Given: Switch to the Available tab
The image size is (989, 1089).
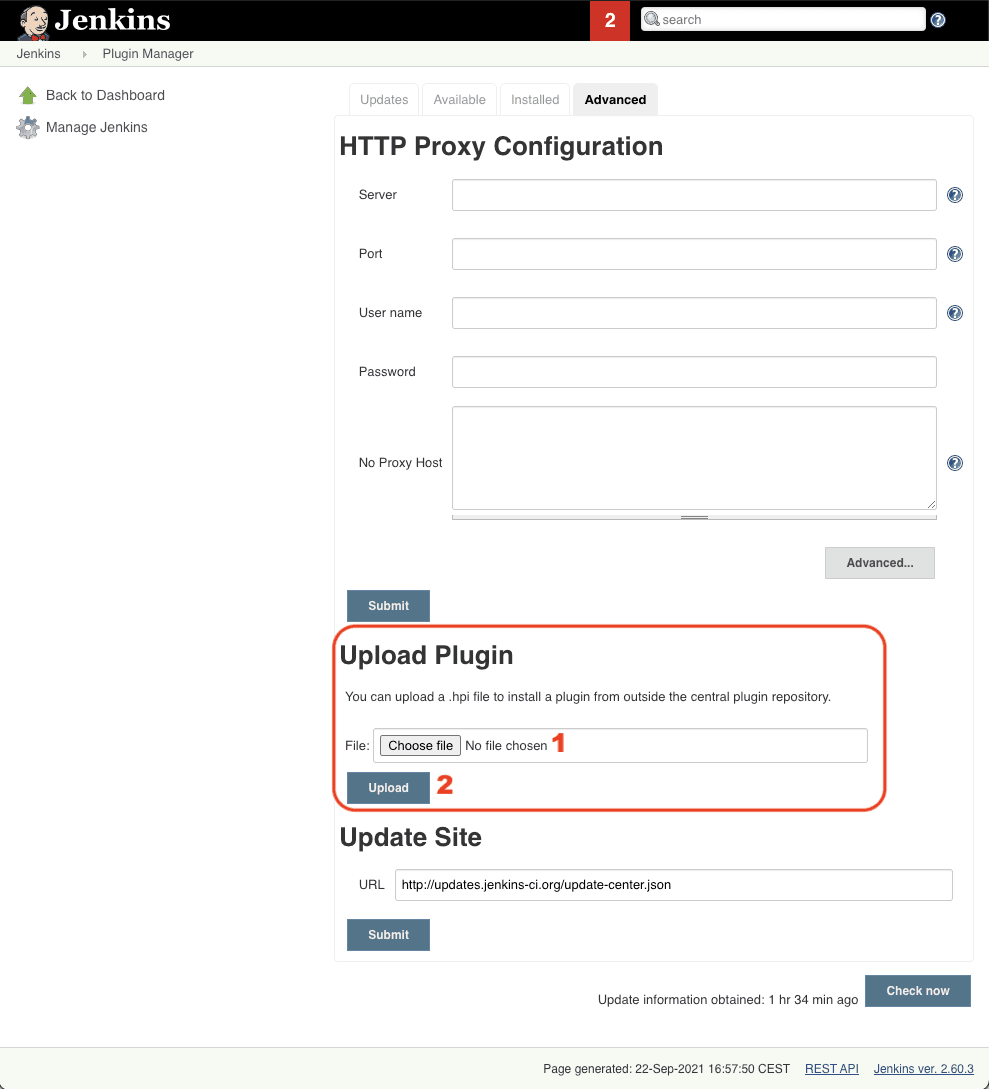Looking at the screenshot, I should pyautogui.click(x=459, y=100).
